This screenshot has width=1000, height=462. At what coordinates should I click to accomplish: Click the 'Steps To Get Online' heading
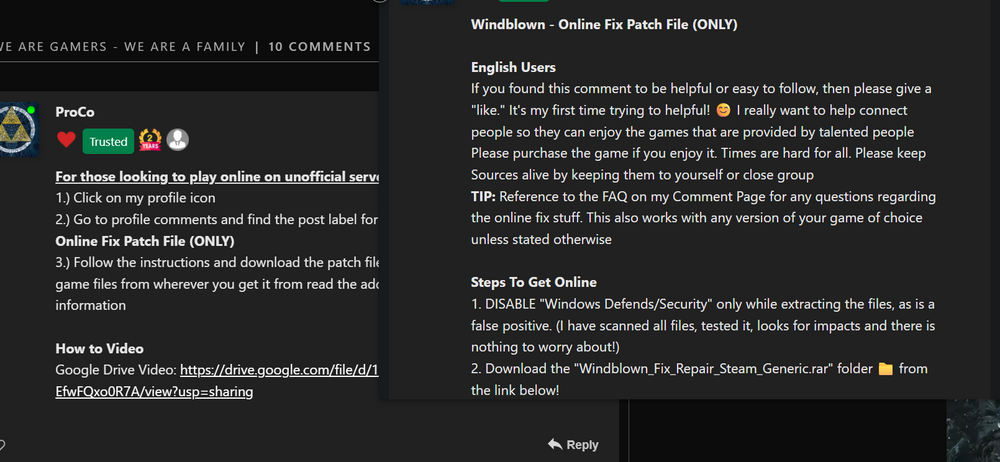tap(534, 282)
